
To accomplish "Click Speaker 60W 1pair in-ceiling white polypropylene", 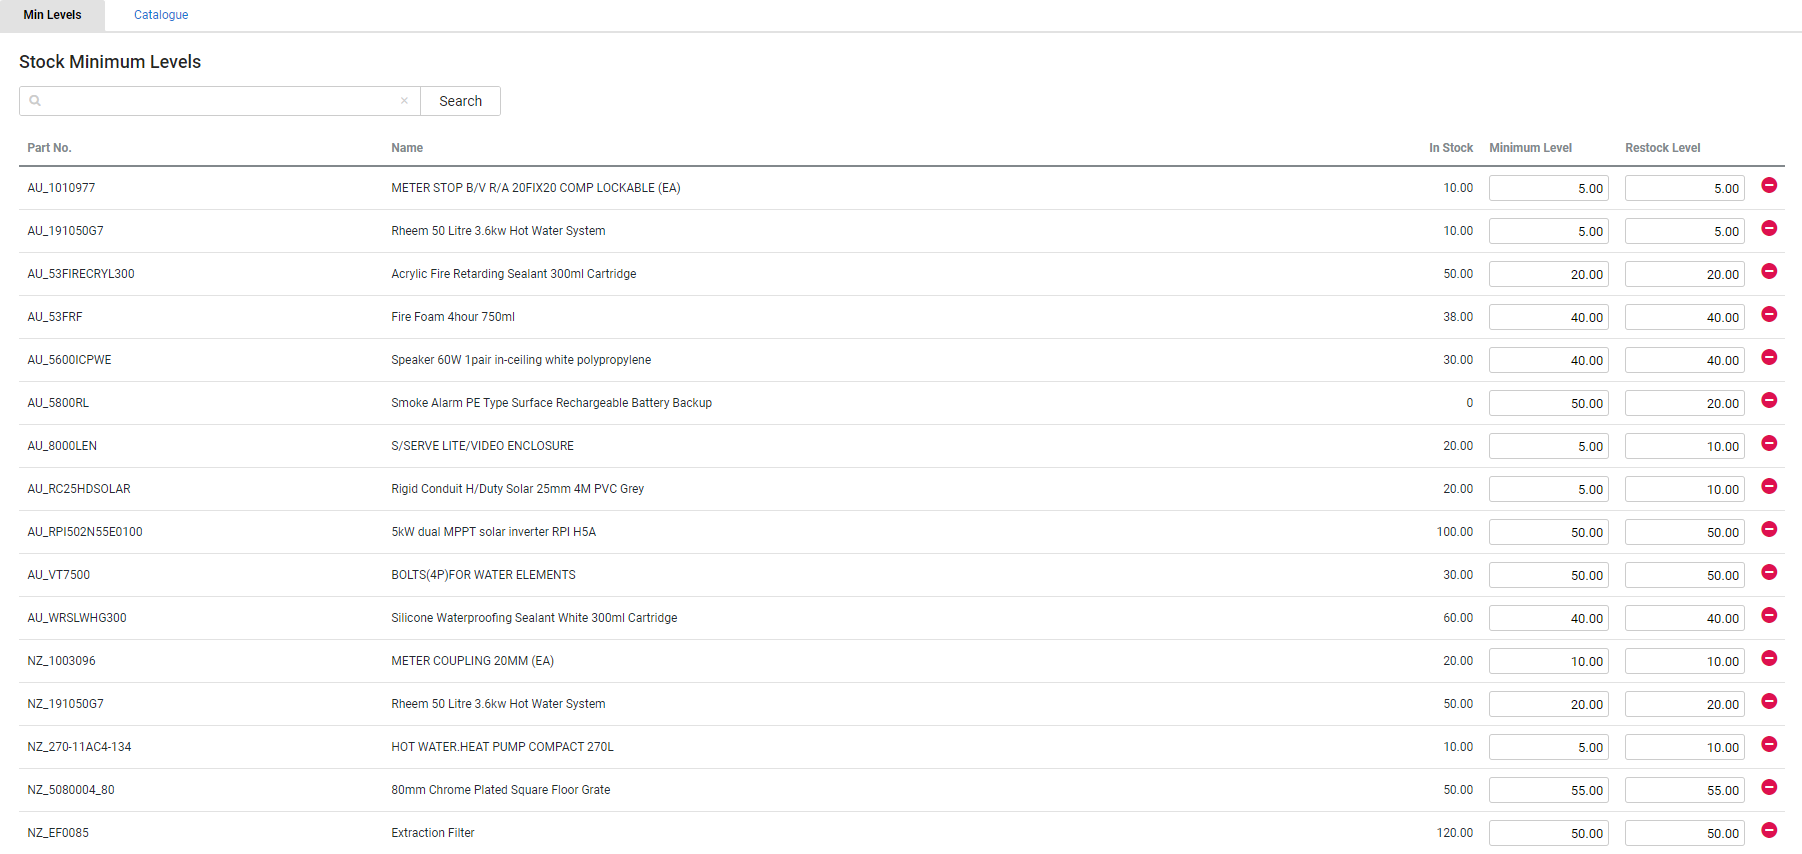I will (521, 360).
